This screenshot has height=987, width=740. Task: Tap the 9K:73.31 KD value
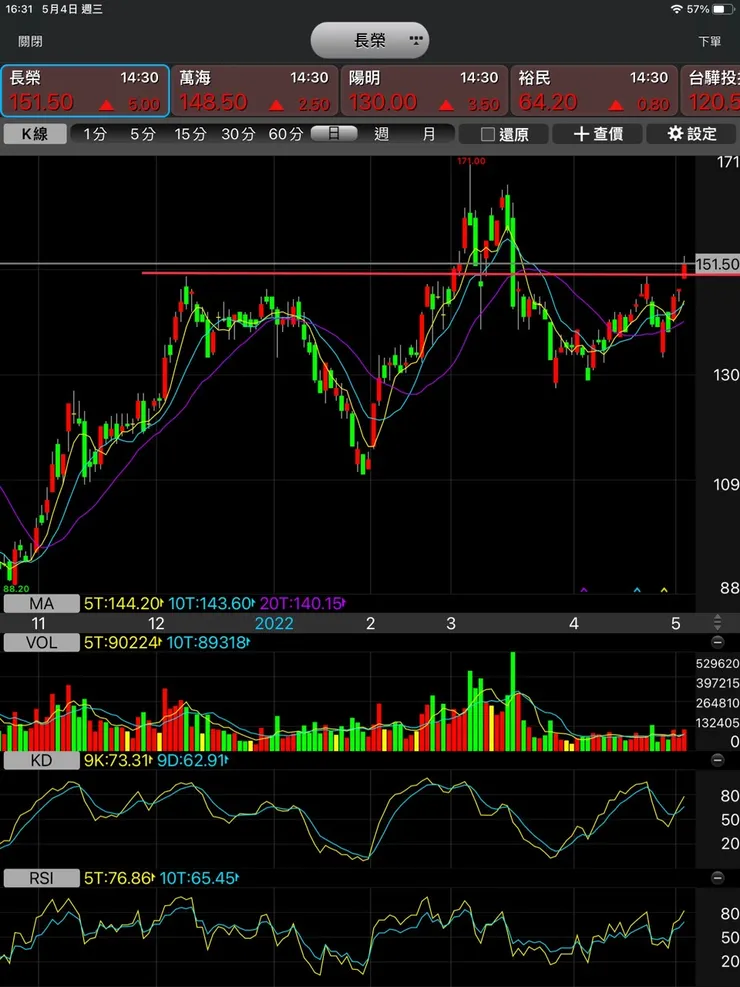point(118,760)
